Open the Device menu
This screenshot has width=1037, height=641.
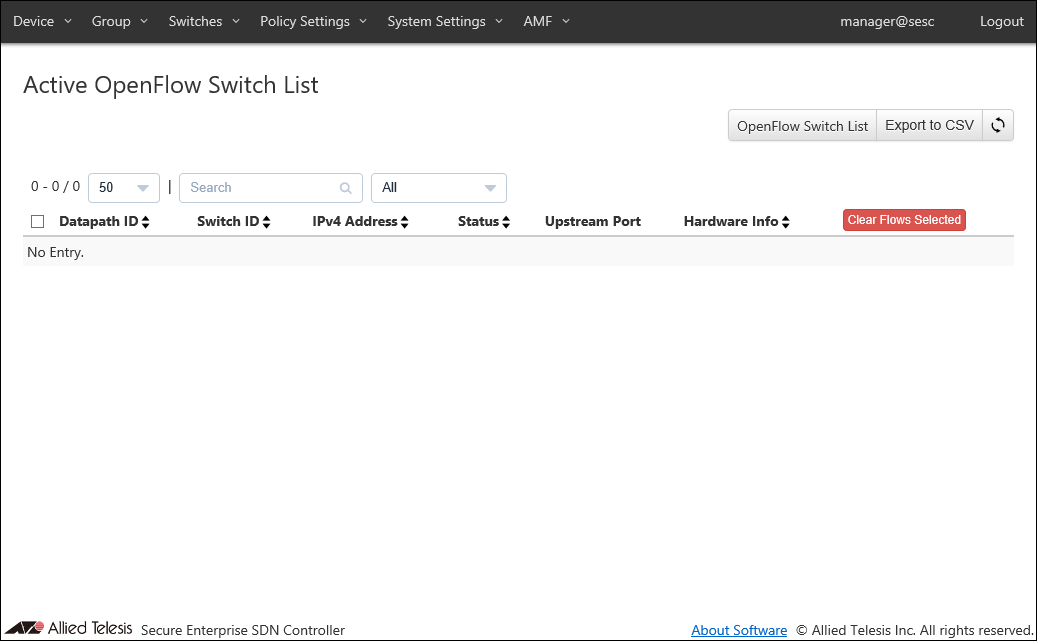[42, 21]
